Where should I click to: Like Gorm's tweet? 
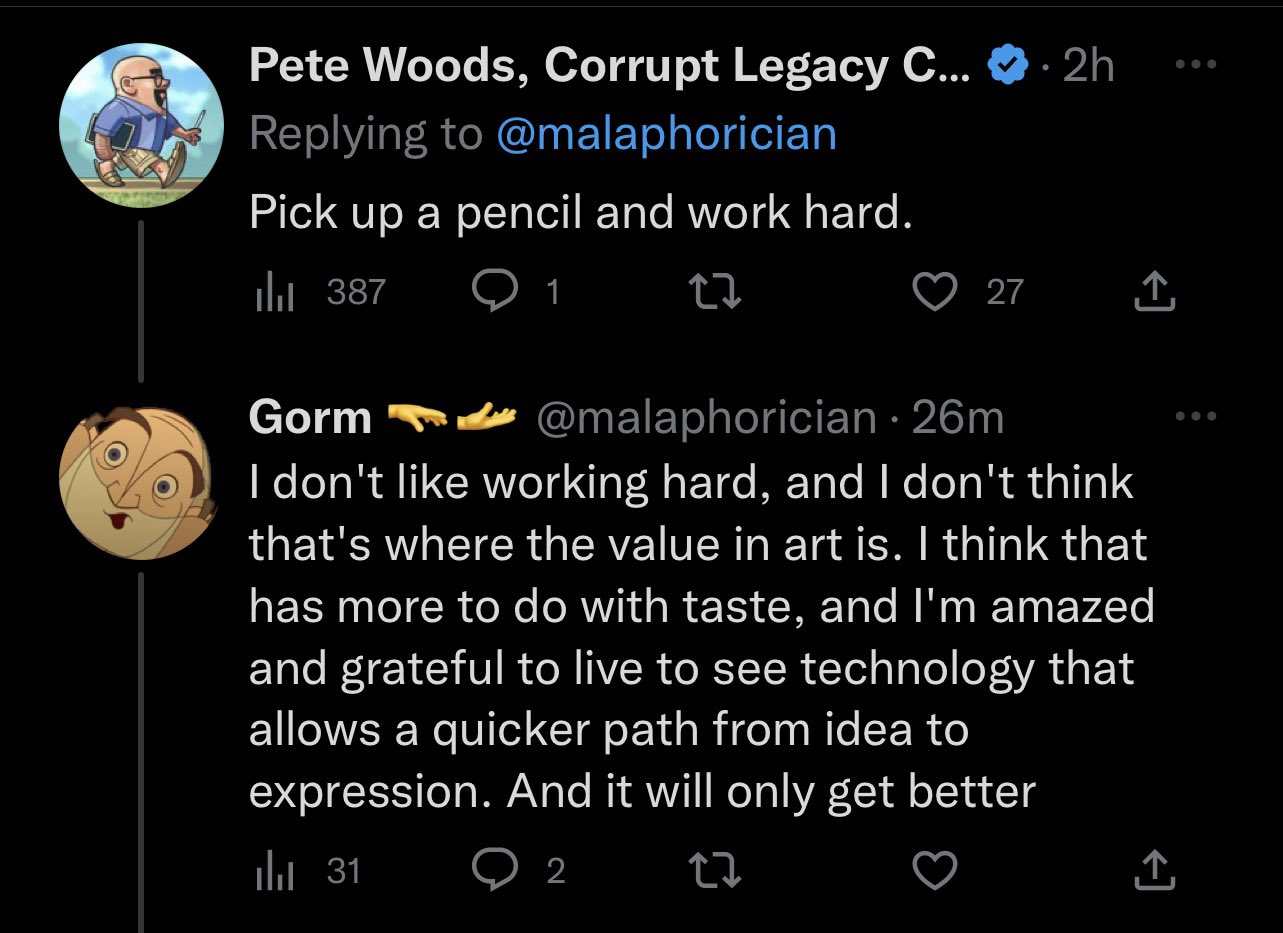936,871
